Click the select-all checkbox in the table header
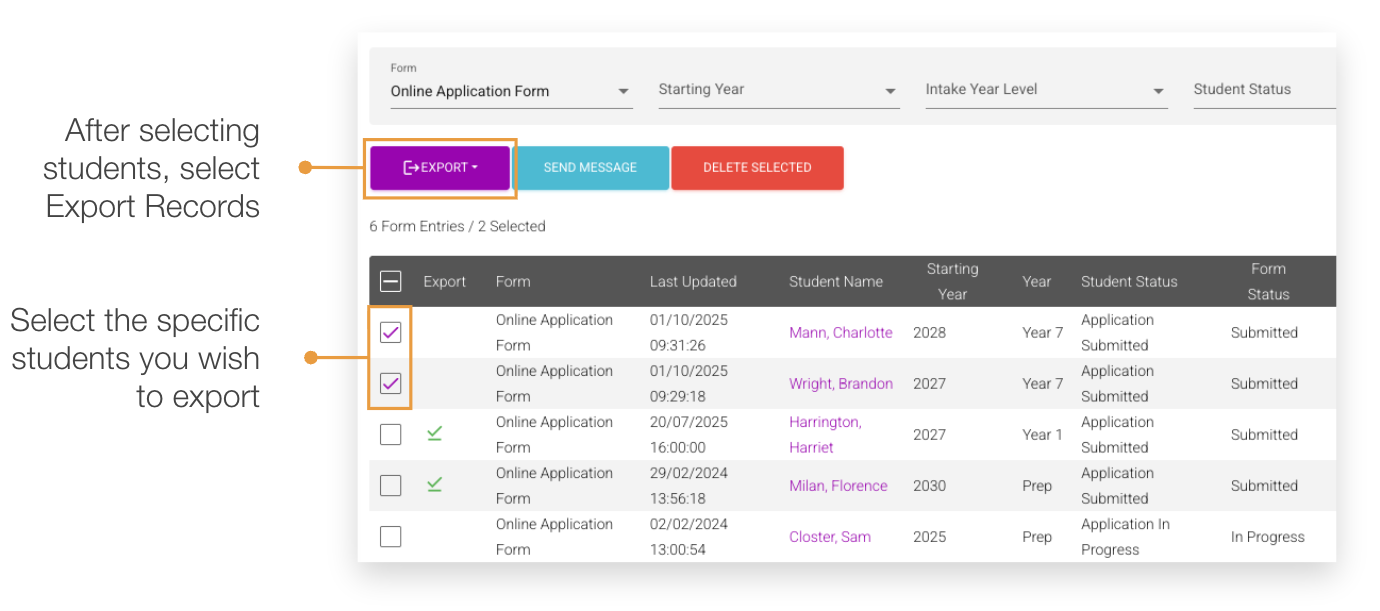 (x=390, y=281)
